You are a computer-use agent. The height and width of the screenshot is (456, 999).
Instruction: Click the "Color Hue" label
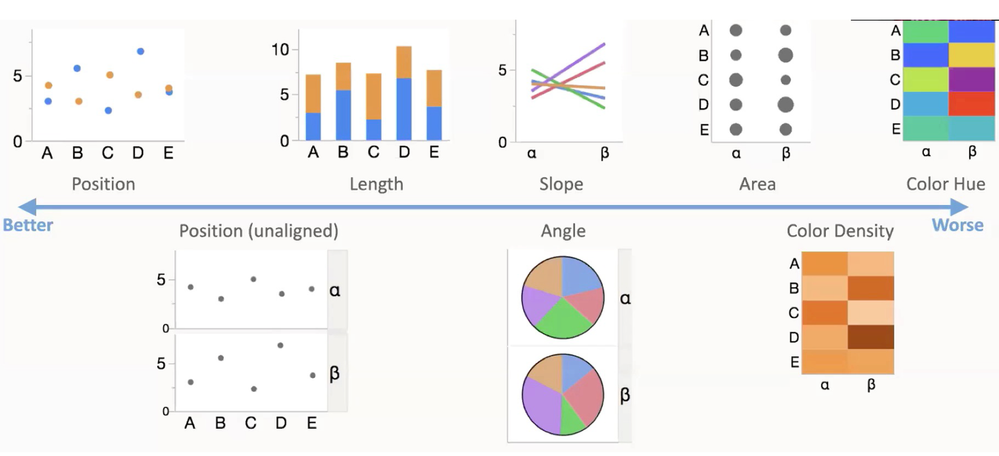tap(945, 184)
